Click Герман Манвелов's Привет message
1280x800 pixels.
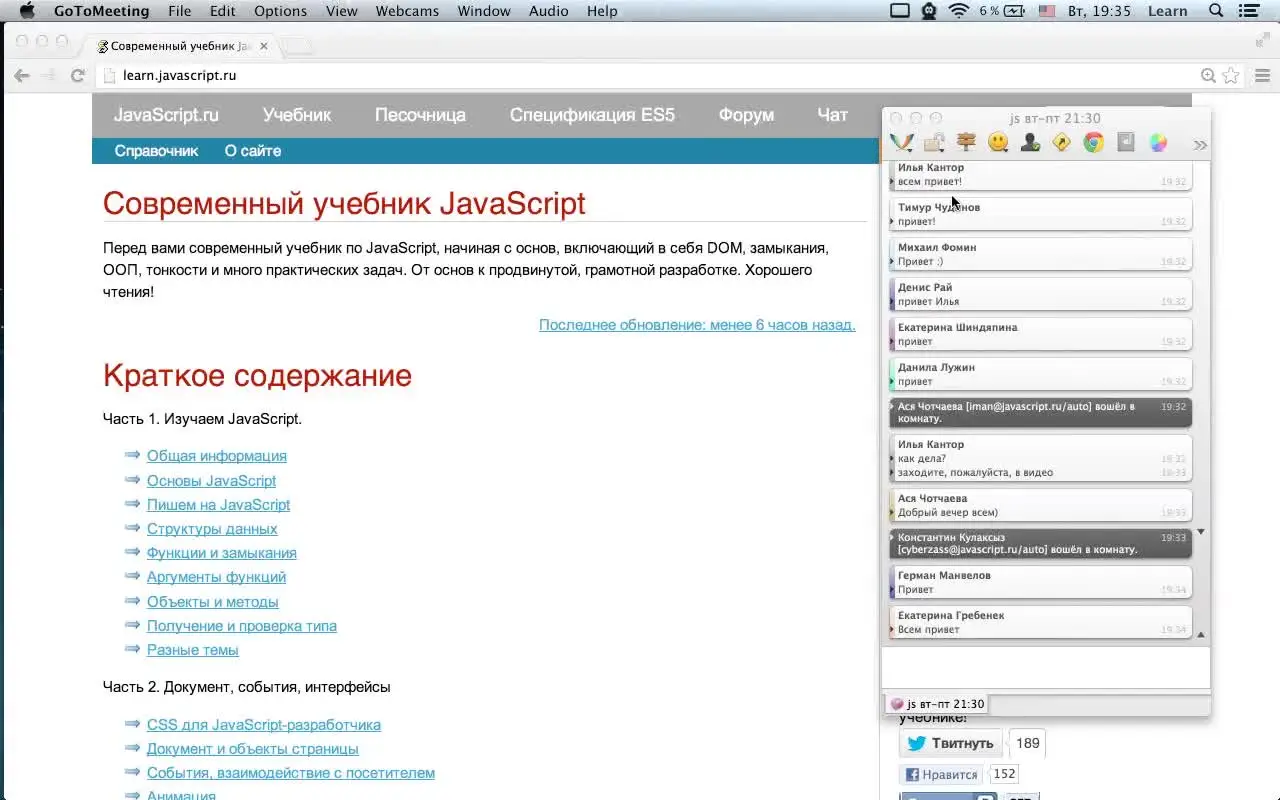click(1040, 582)
